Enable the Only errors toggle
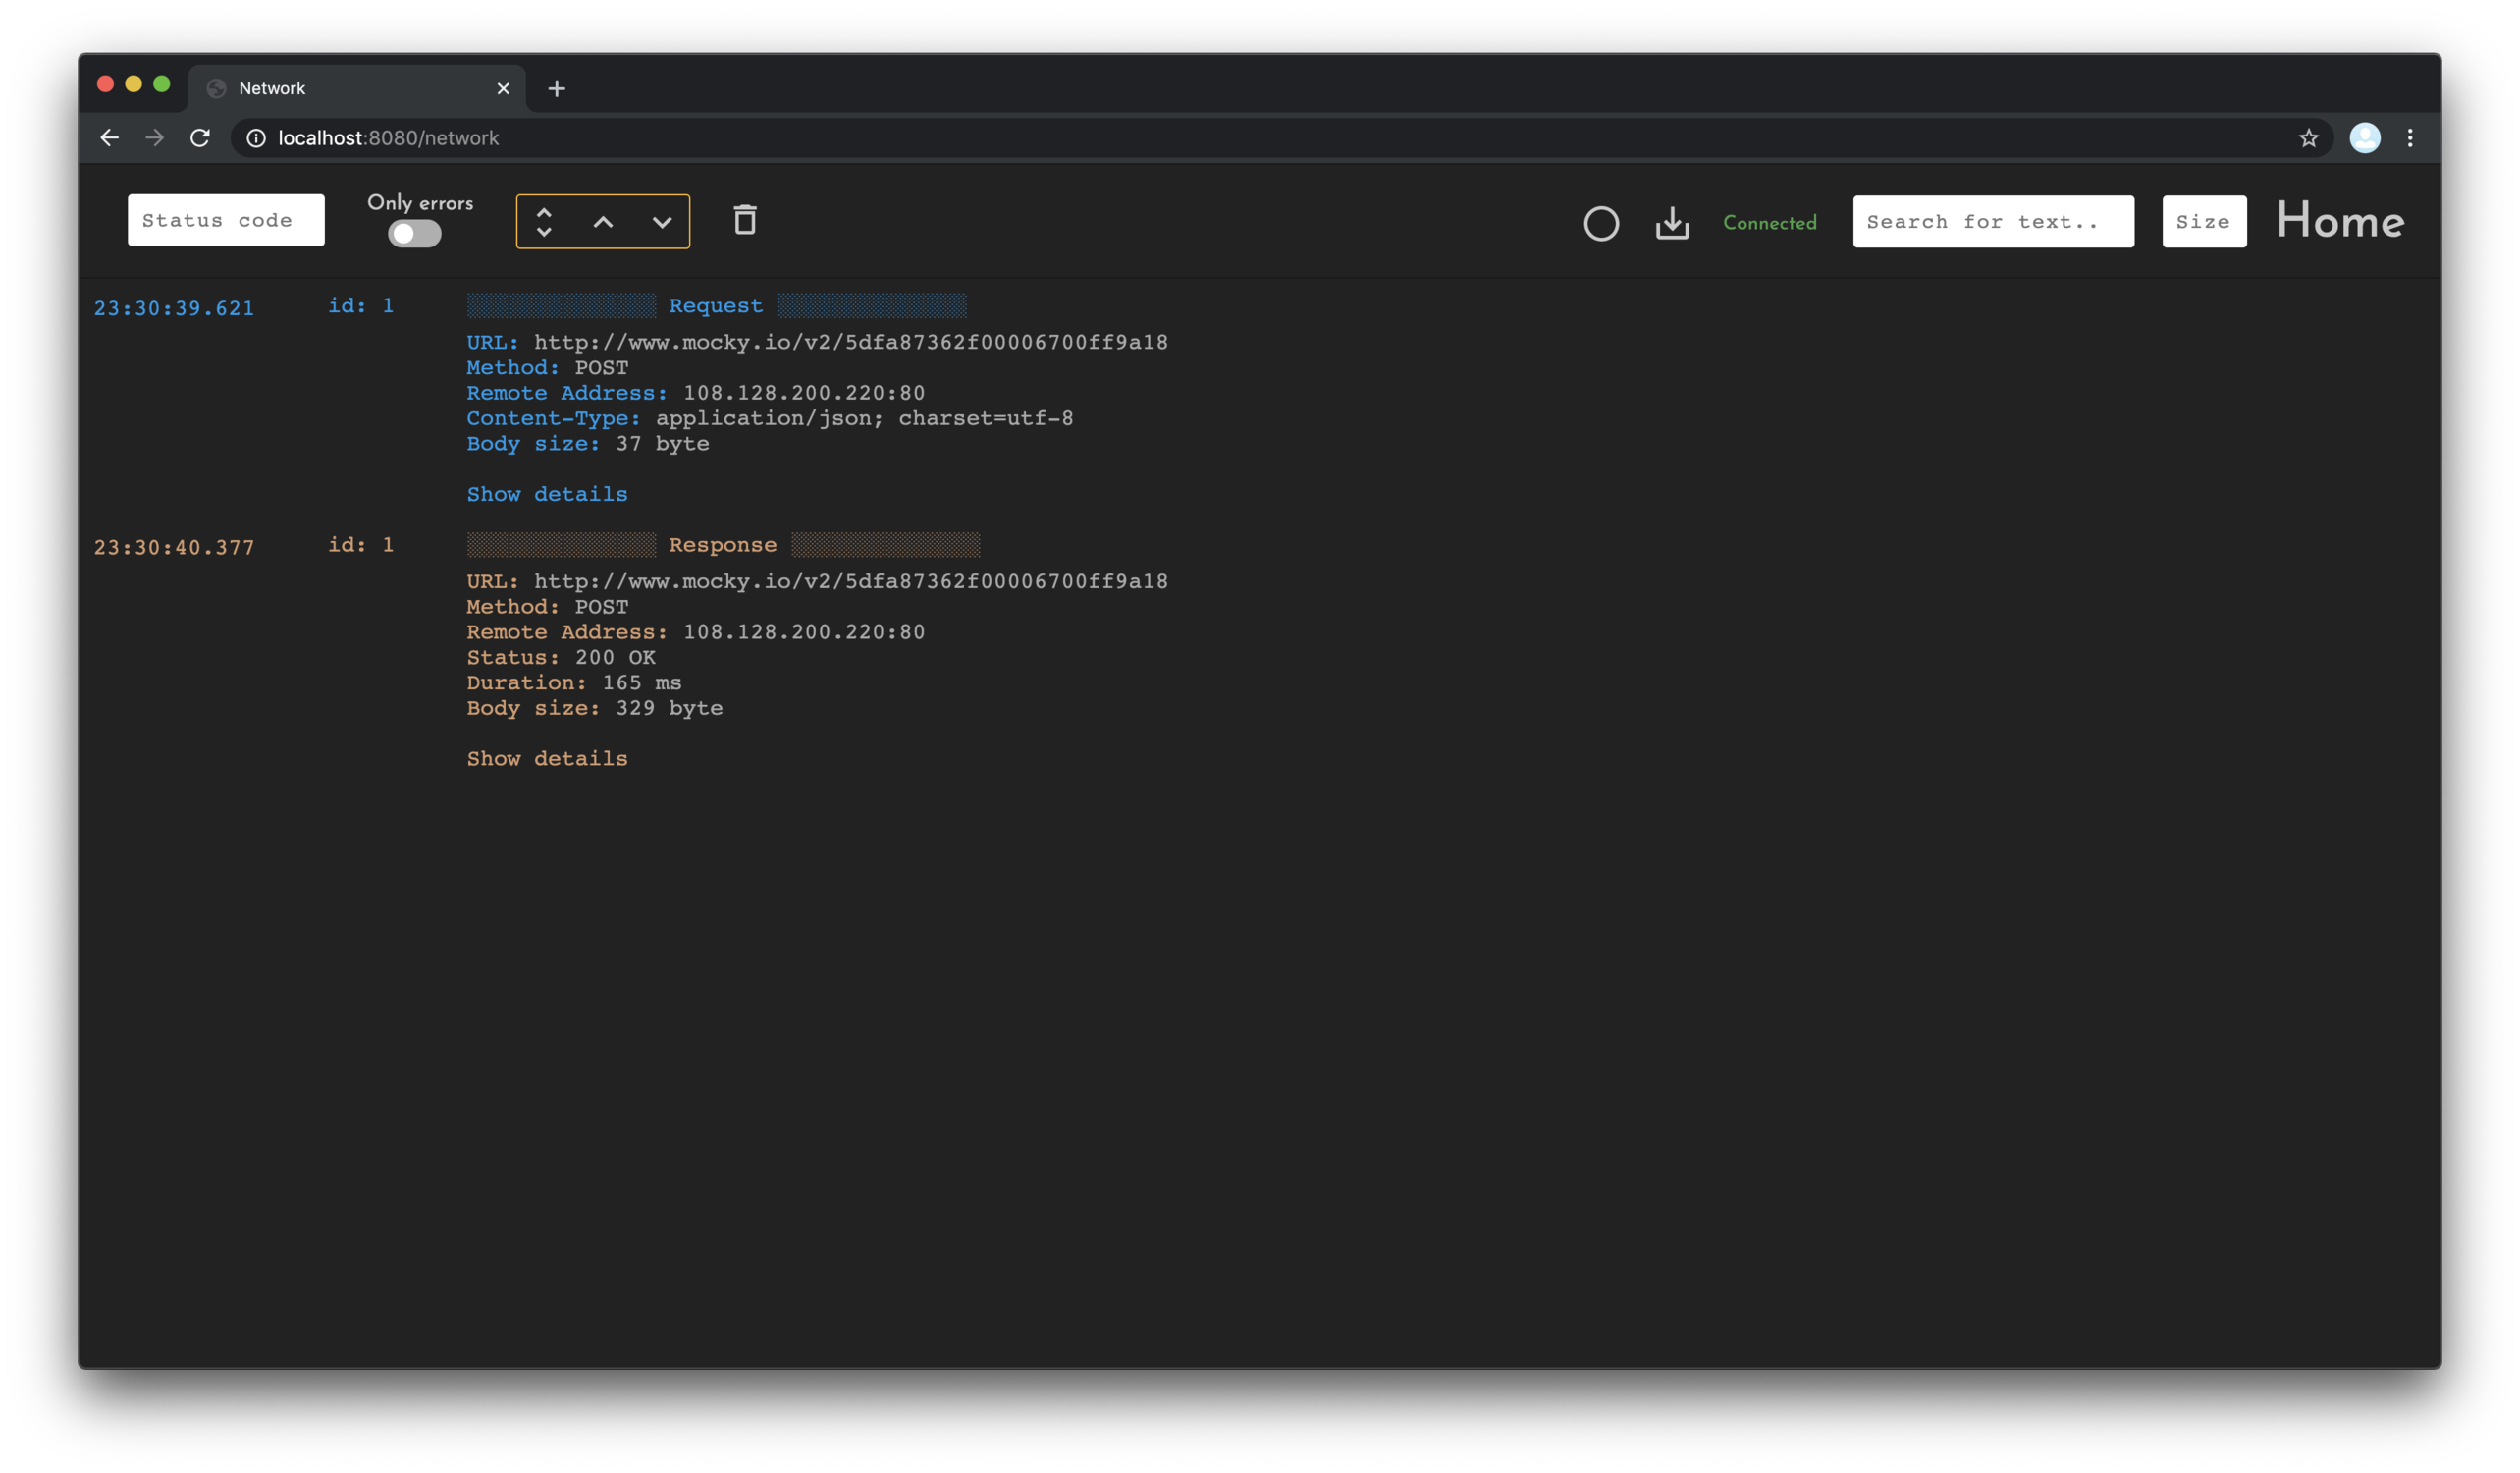The image size is (2520, 1473). tap(414, 234)
